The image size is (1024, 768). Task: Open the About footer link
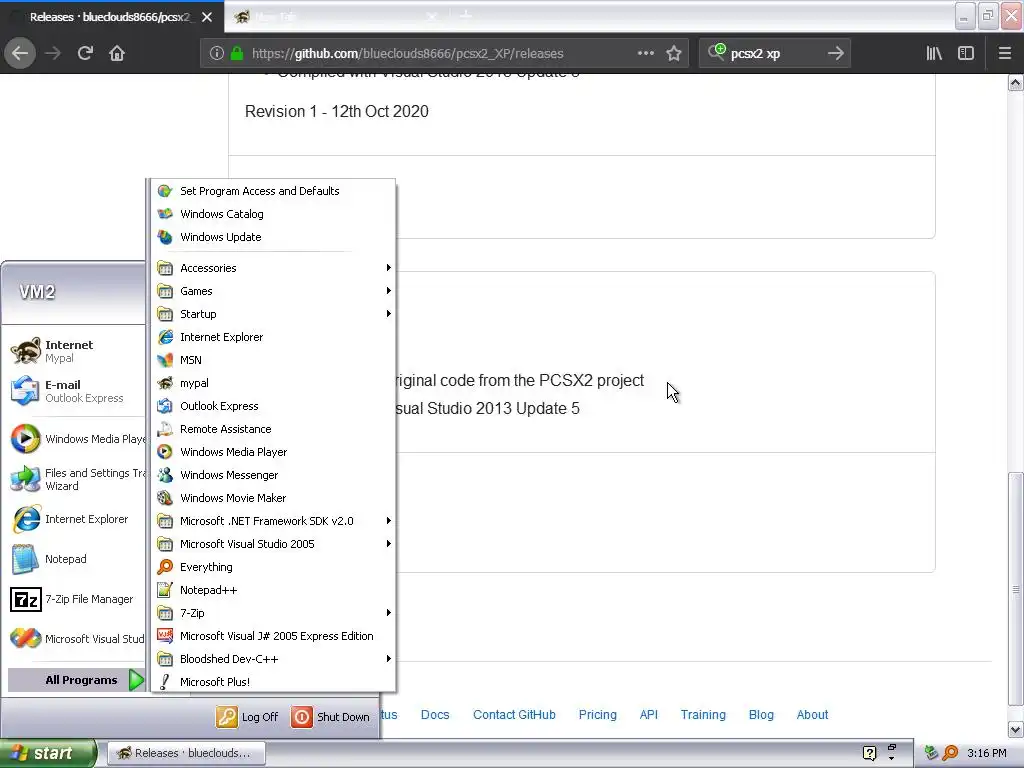point(812,714)
